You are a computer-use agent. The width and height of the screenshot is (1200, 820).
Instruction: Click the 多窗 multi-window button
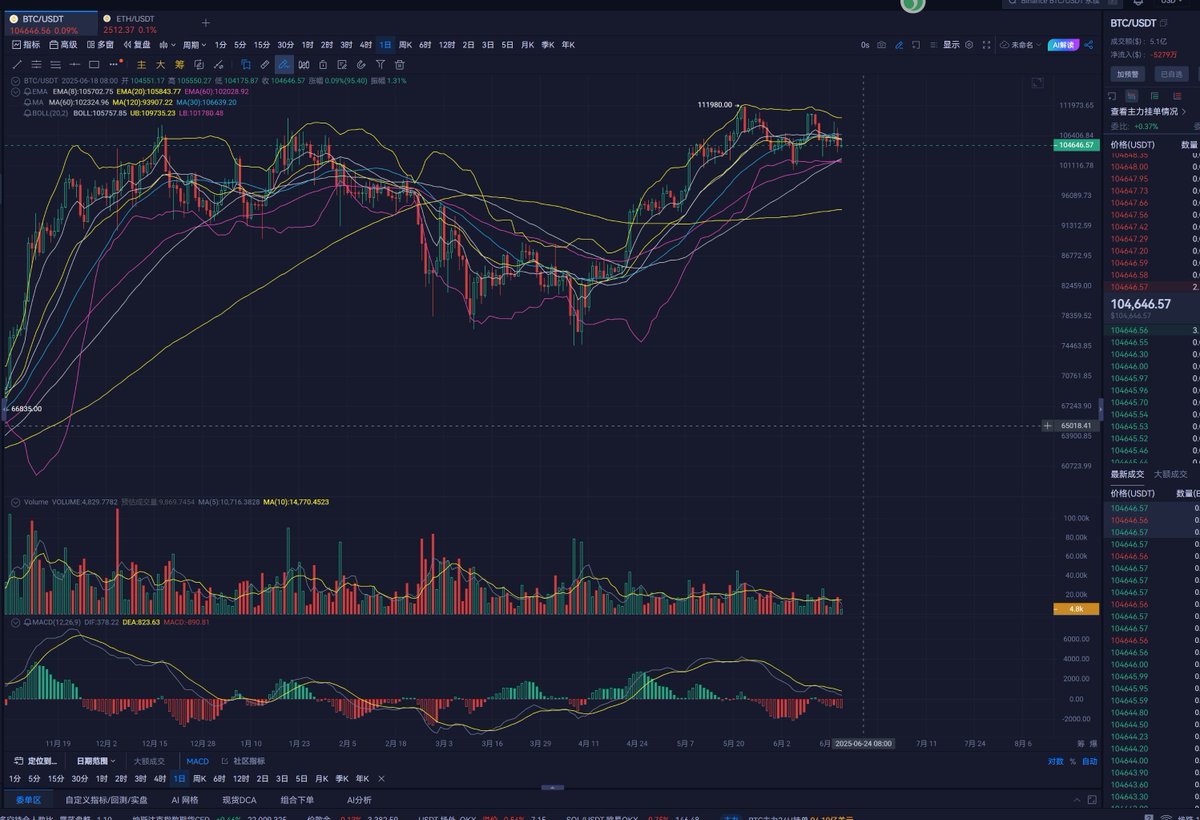pyautogui.click(x=100, y=45)
